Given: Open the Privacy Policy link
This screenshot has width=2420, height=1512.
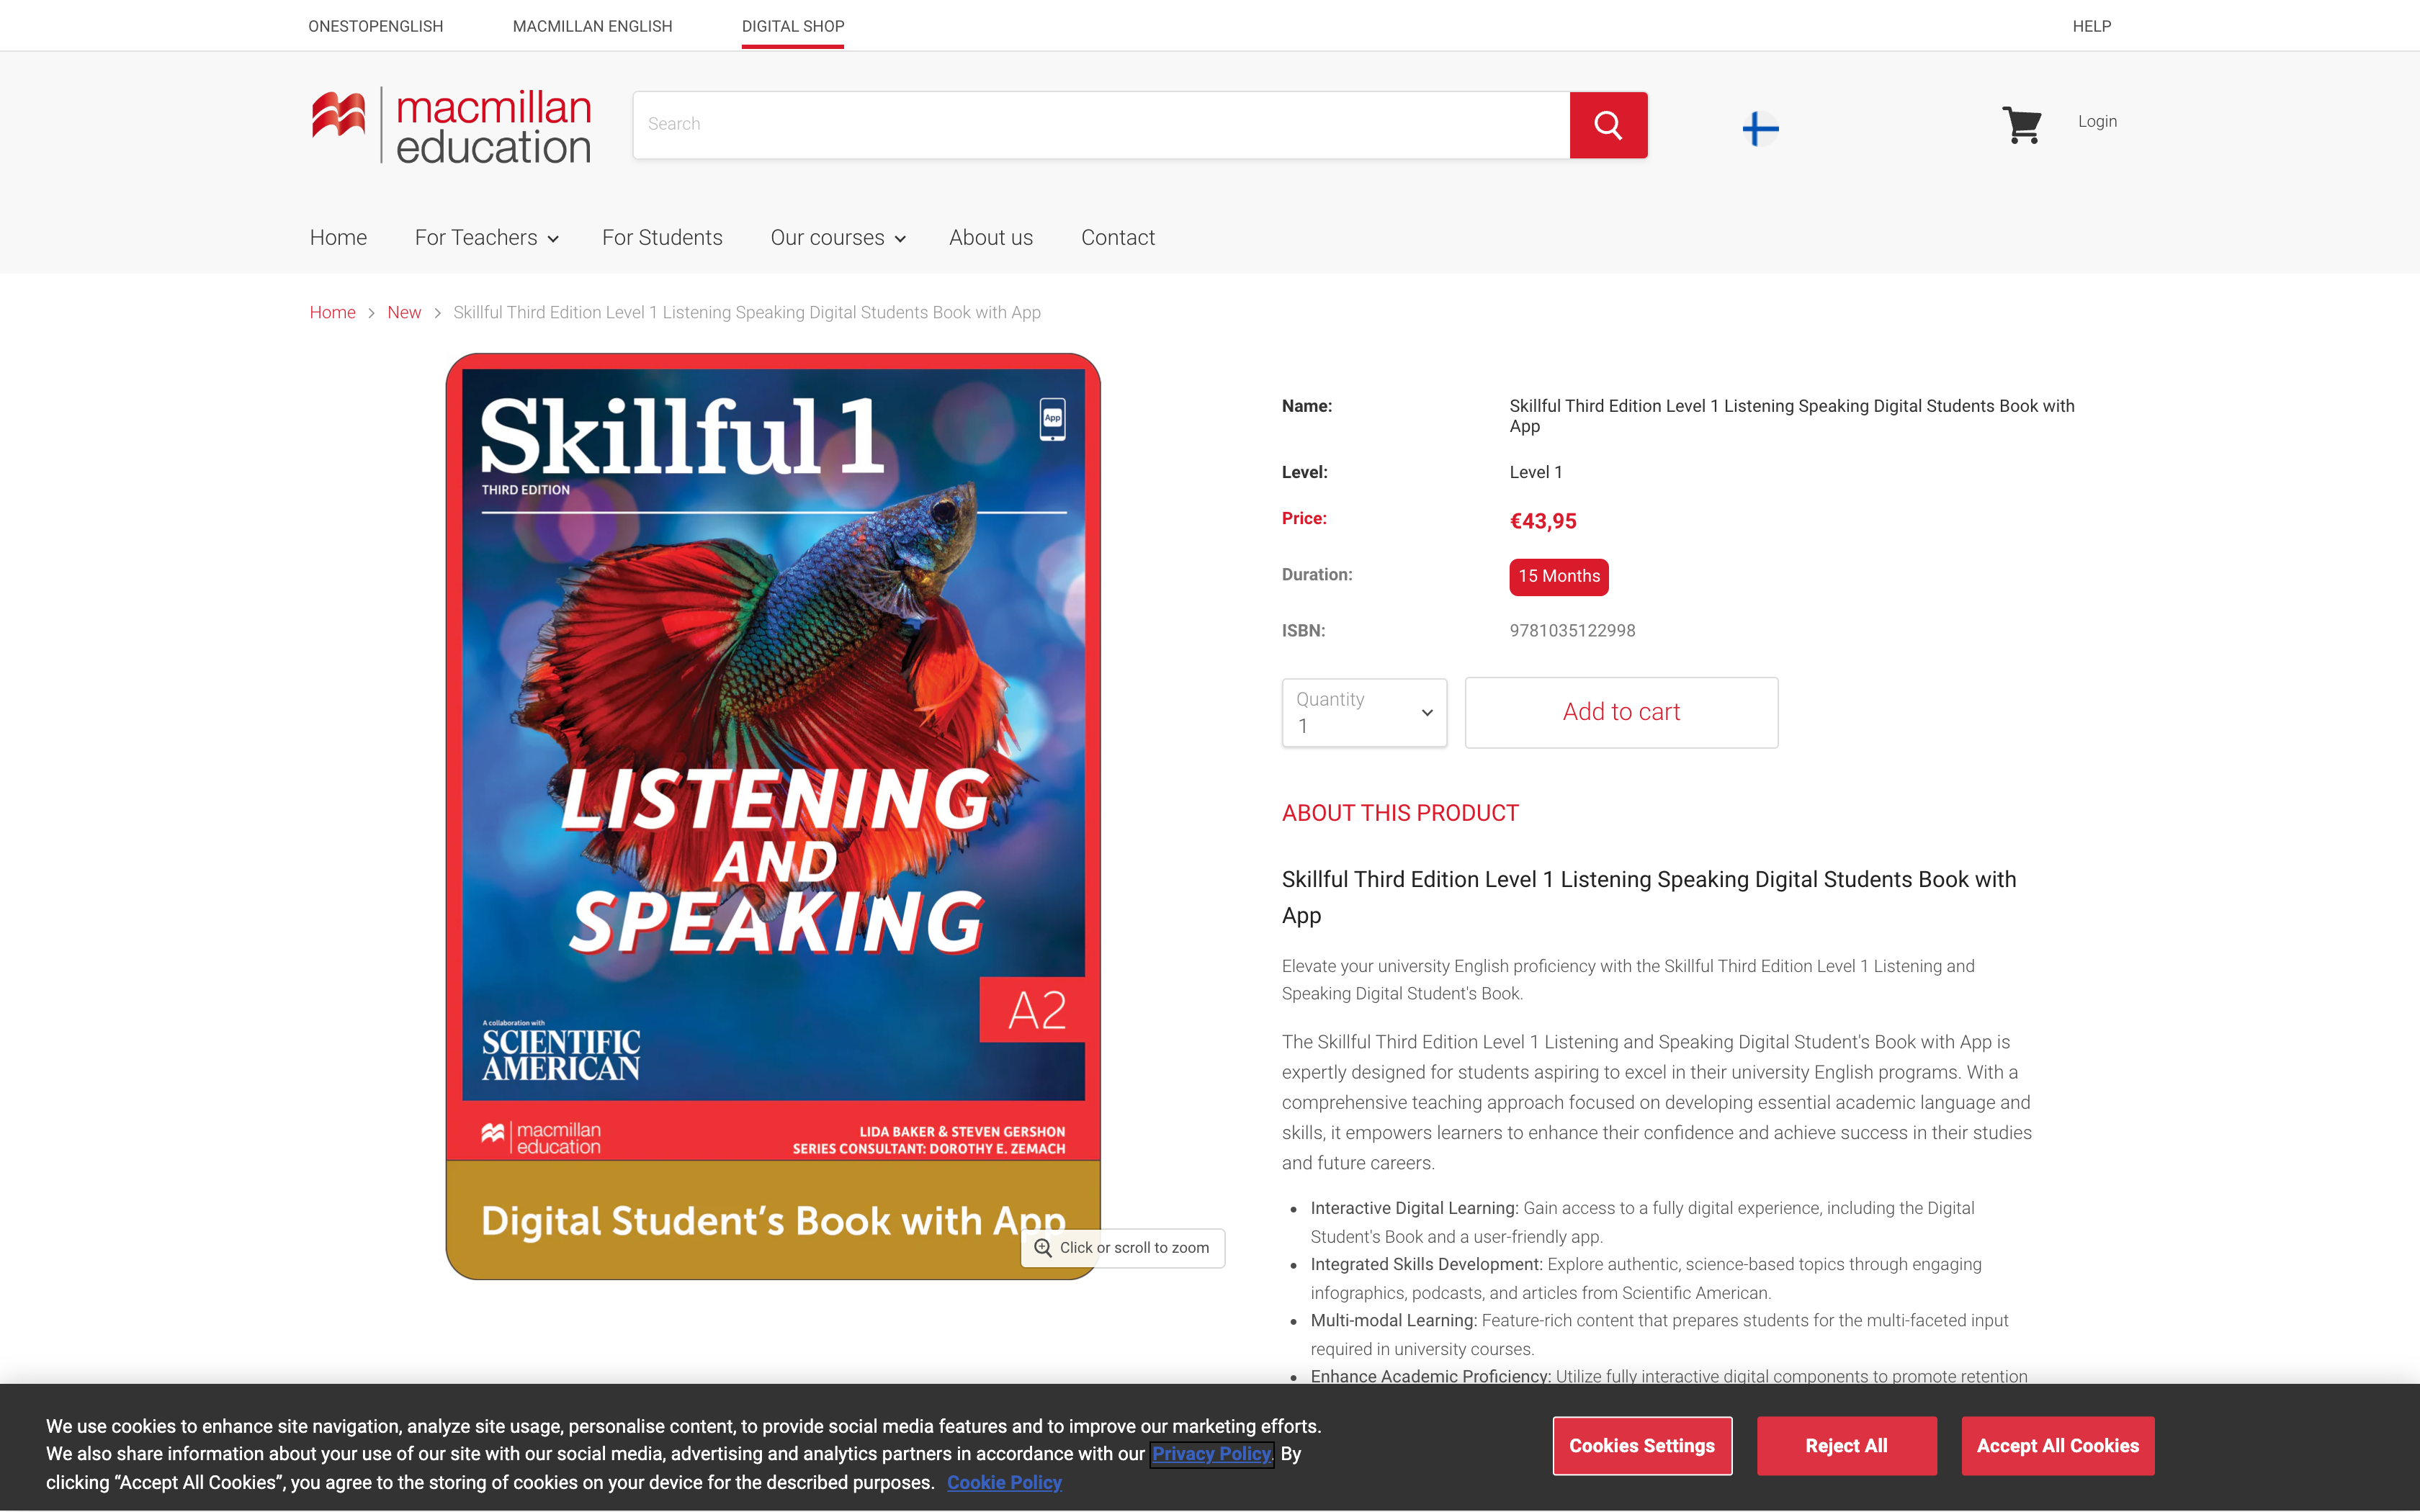Looking at the screenshot, I should [x=1211, y=1454].
